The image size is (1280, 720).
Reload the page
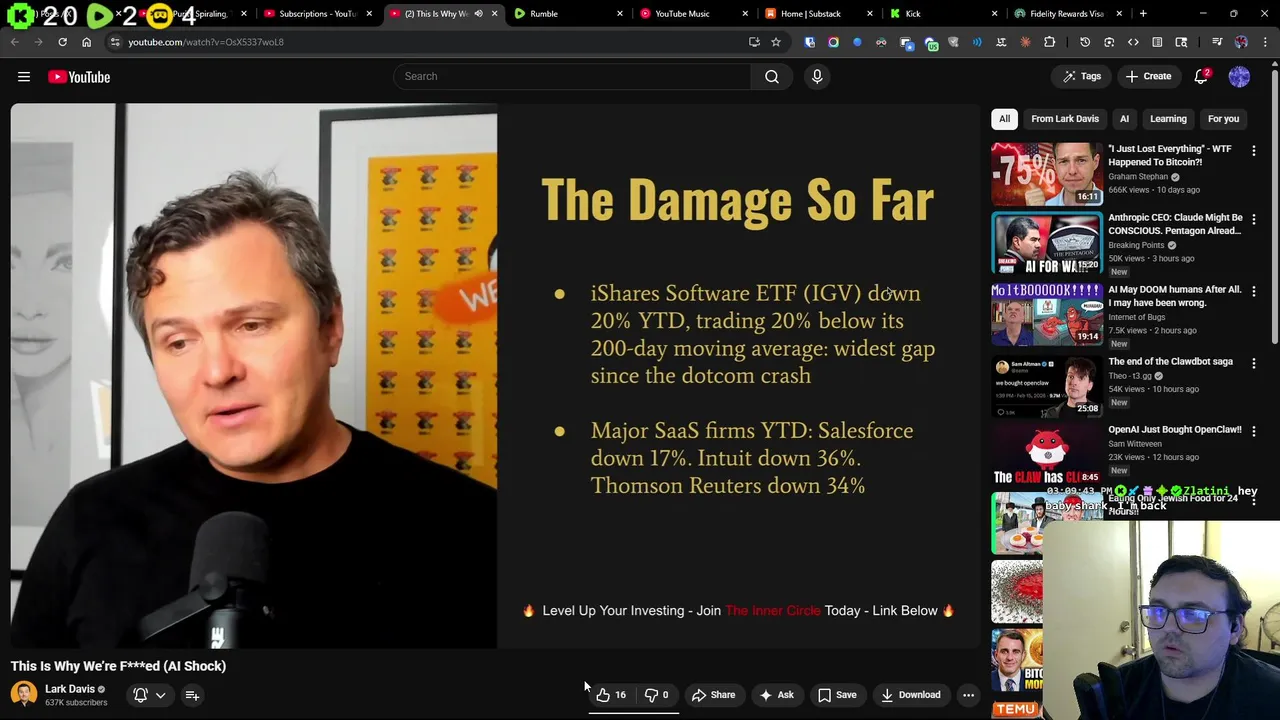coord(62,42)
